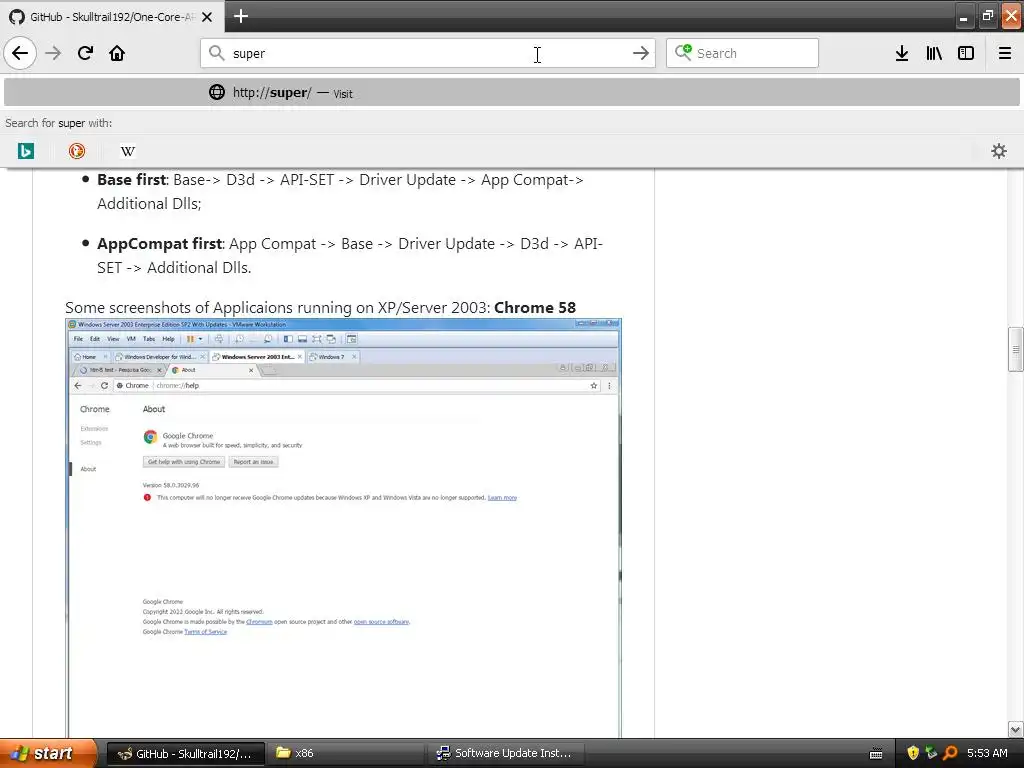Select the GitHub Skulltrail192 tab
Image resolution: width=1024 pixels, height=768 pixels.
pos(112,17)
